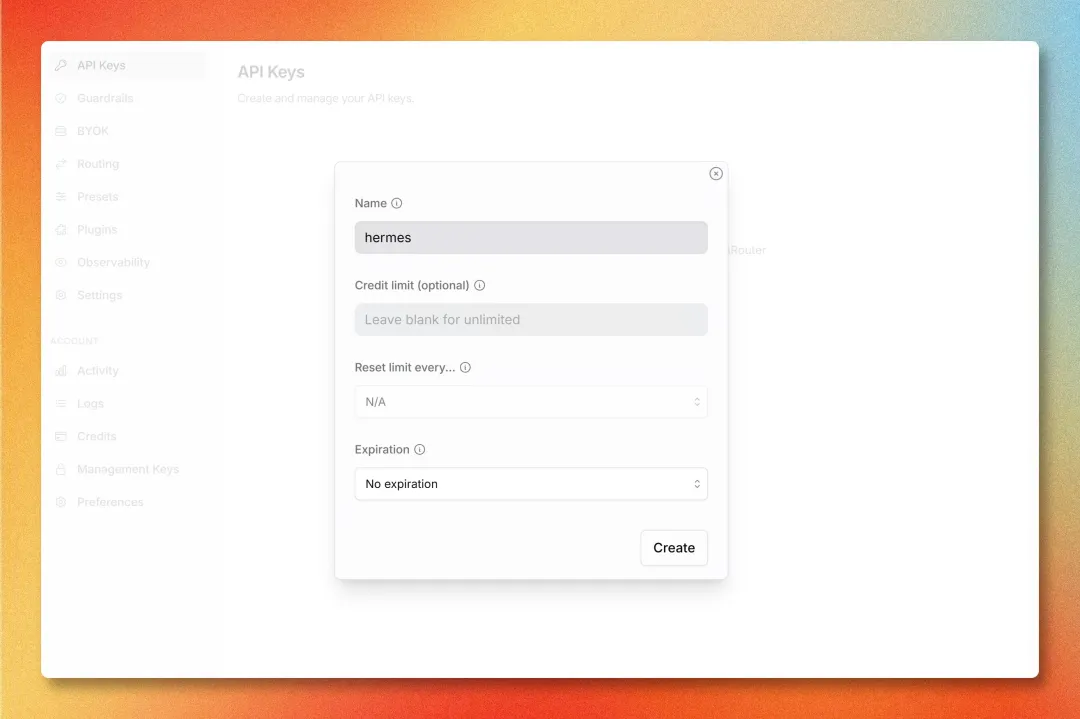This screenshot has height=719, width=1080.
Task: Open Management Keys in the sidebar
Action: pos(127,469)
